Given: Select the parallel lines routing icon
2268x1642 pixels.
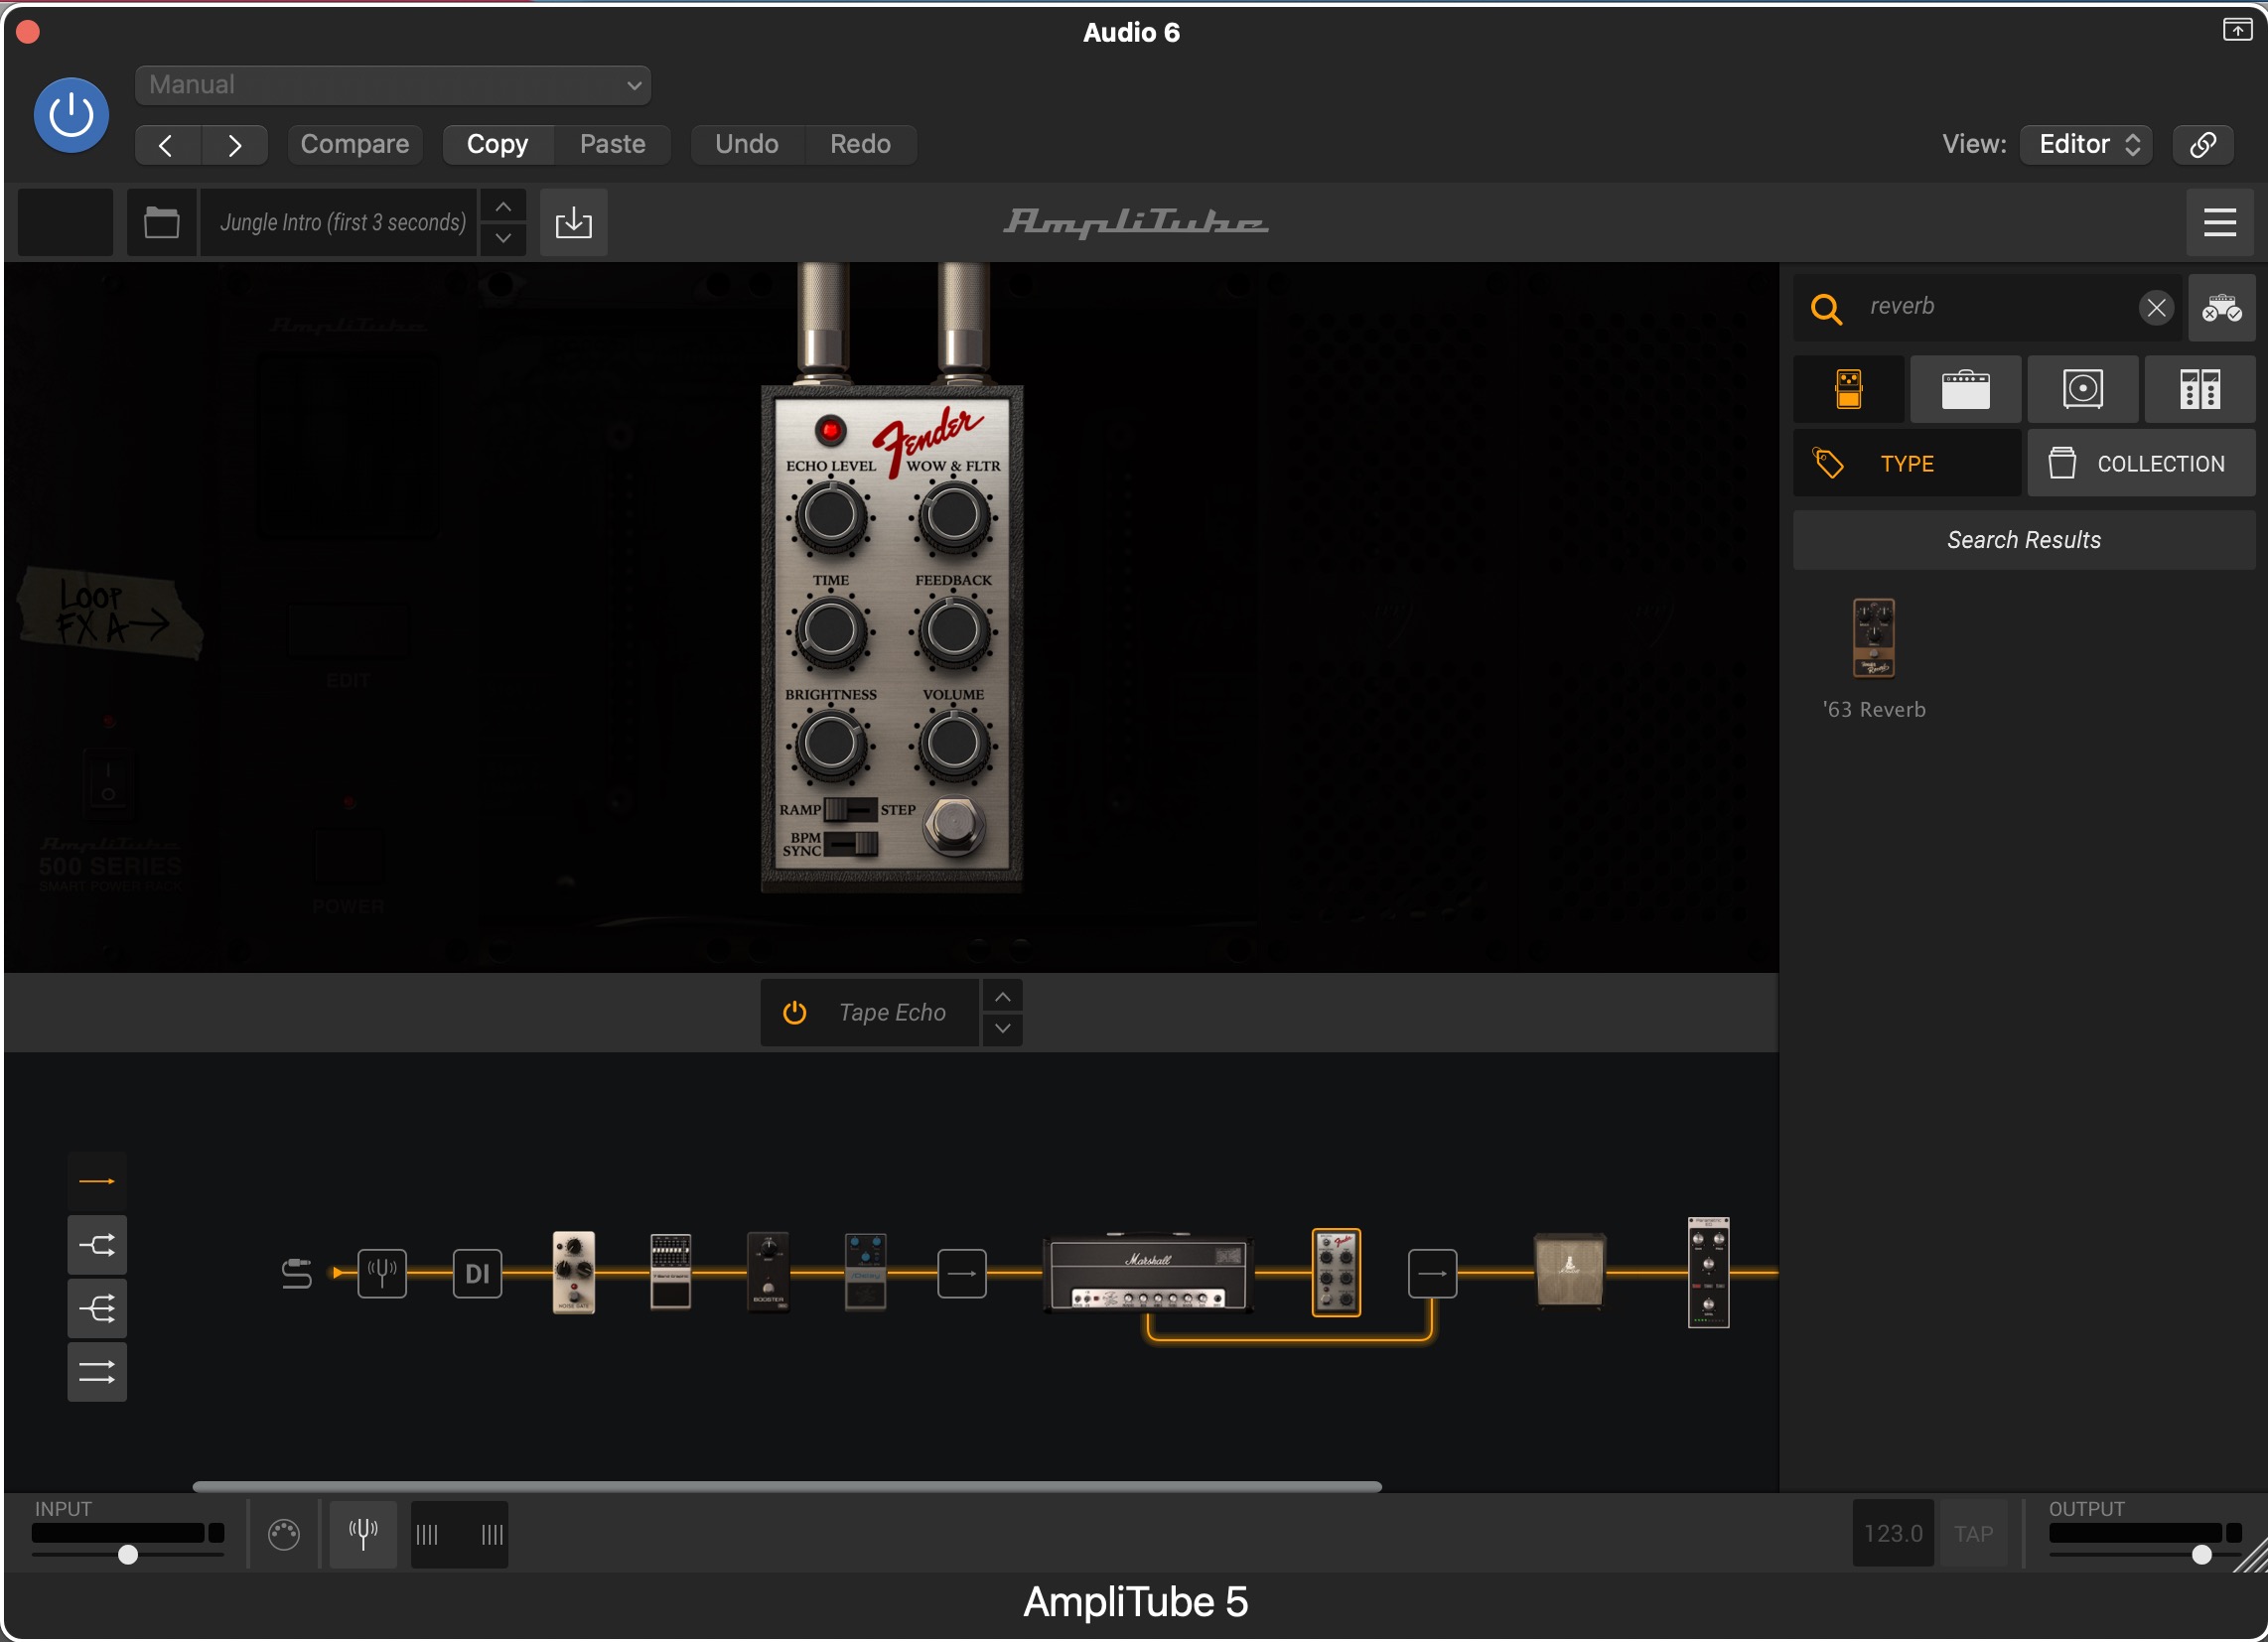Looking at the screenshot, I should pyautogui.click(x=97, y=1374).
